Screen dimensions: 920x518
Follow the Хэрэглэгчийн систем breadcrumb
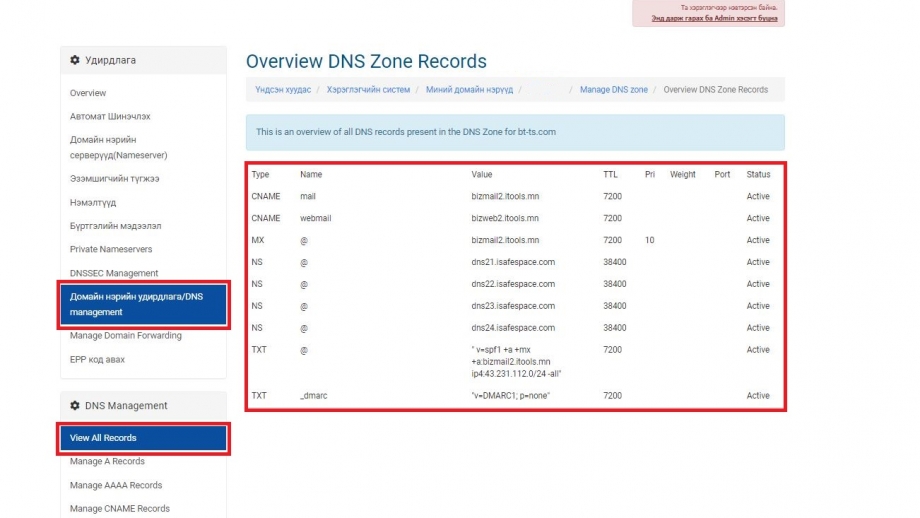[368, 90]
